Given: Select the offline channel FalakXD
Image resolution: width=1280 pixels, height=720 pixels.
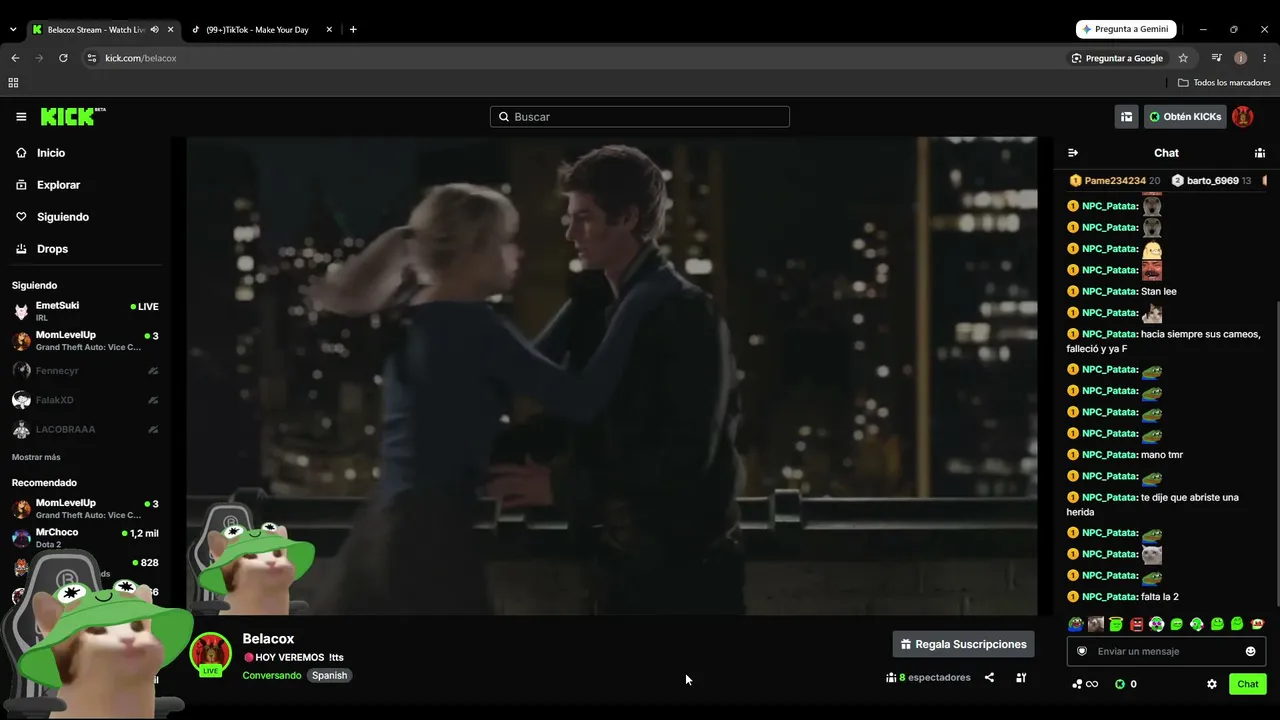Looking at the screenshot, I should click(85, 400).
